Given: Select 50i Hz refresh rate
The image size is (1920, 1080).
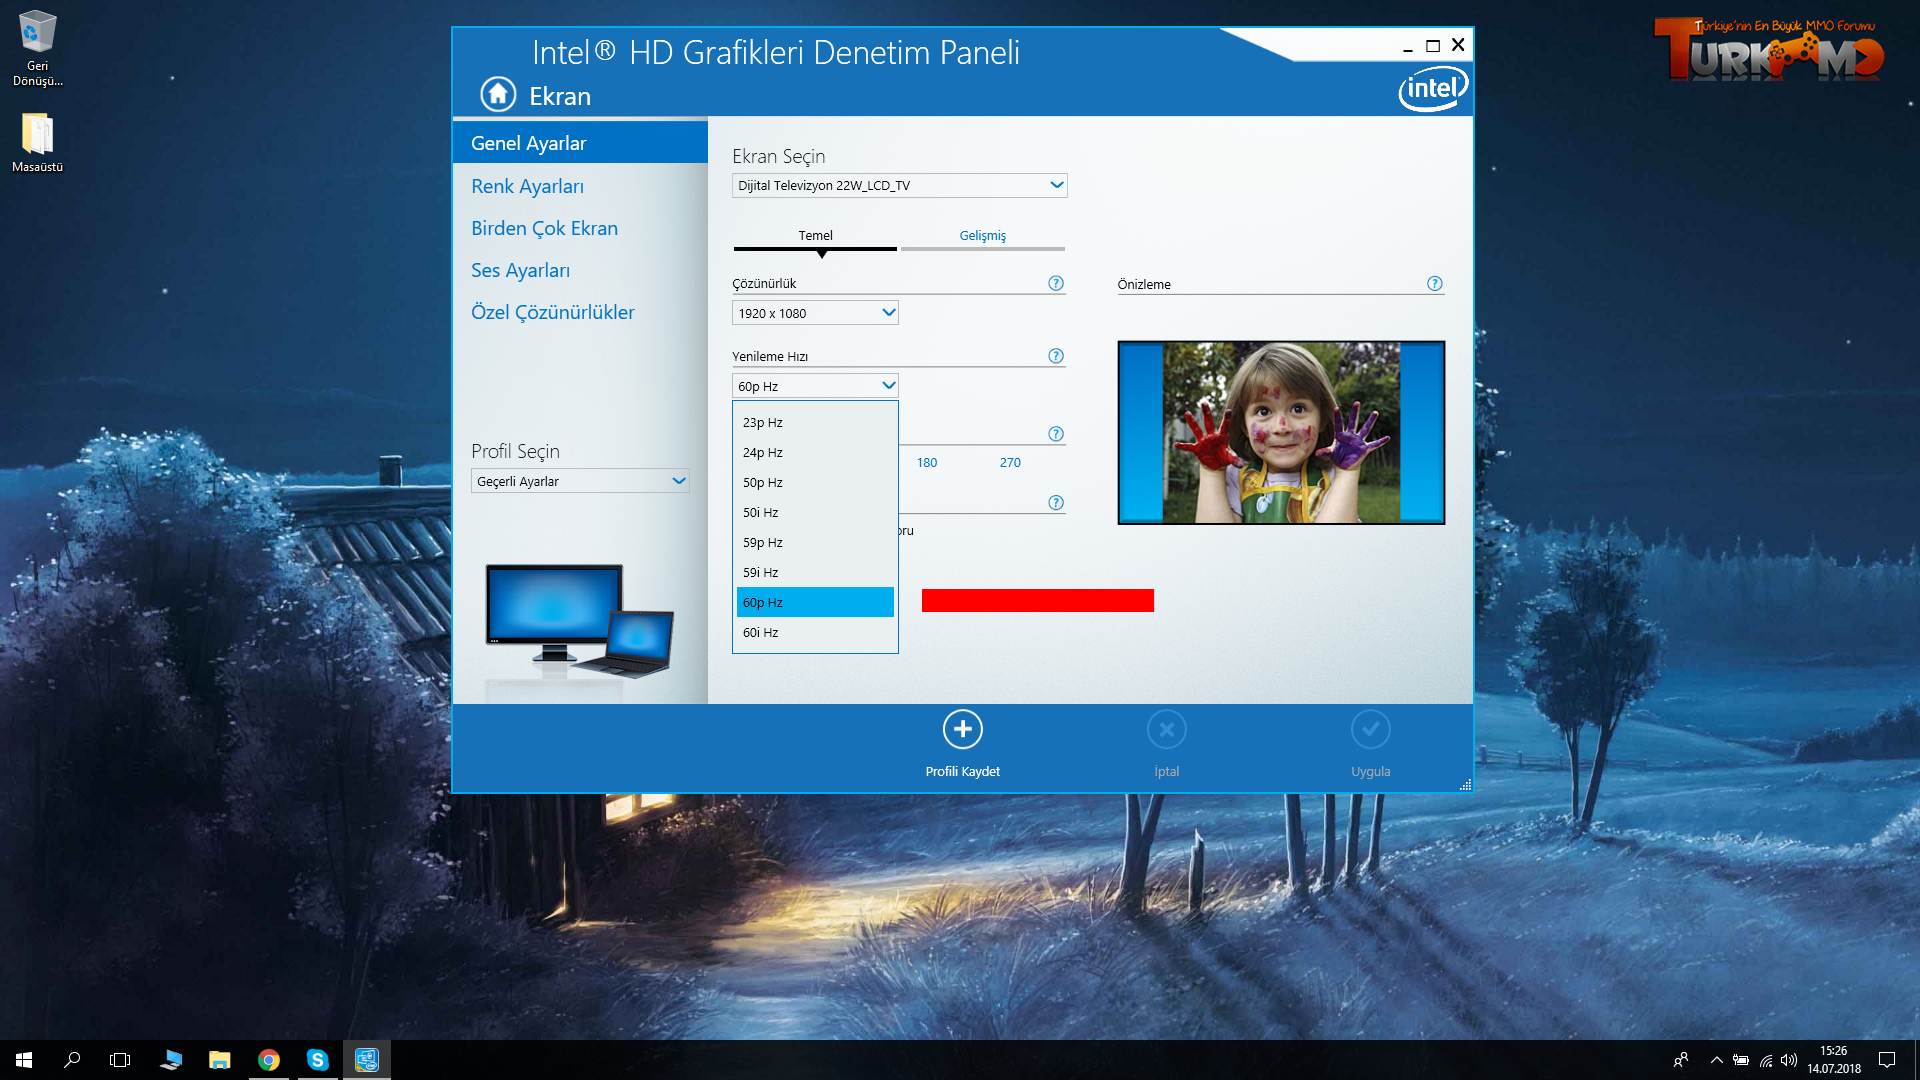Looking at the screenshot, I should (x=815, y=512).
